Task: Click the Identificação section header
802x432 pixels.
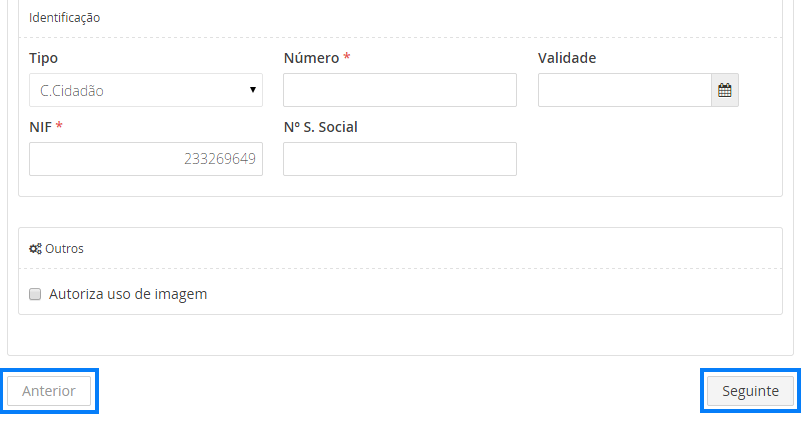Action: [65, 18]
